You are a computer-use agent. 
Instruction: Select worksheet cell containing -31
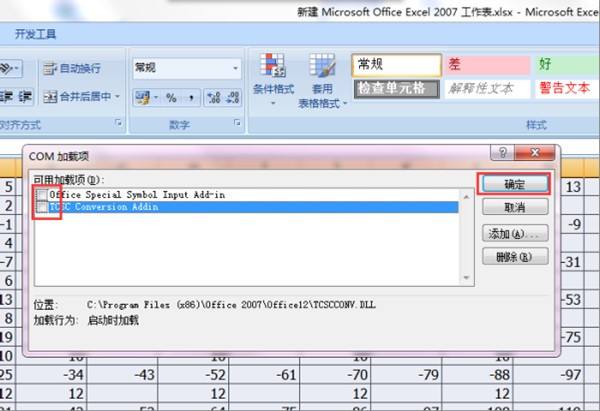572,262
